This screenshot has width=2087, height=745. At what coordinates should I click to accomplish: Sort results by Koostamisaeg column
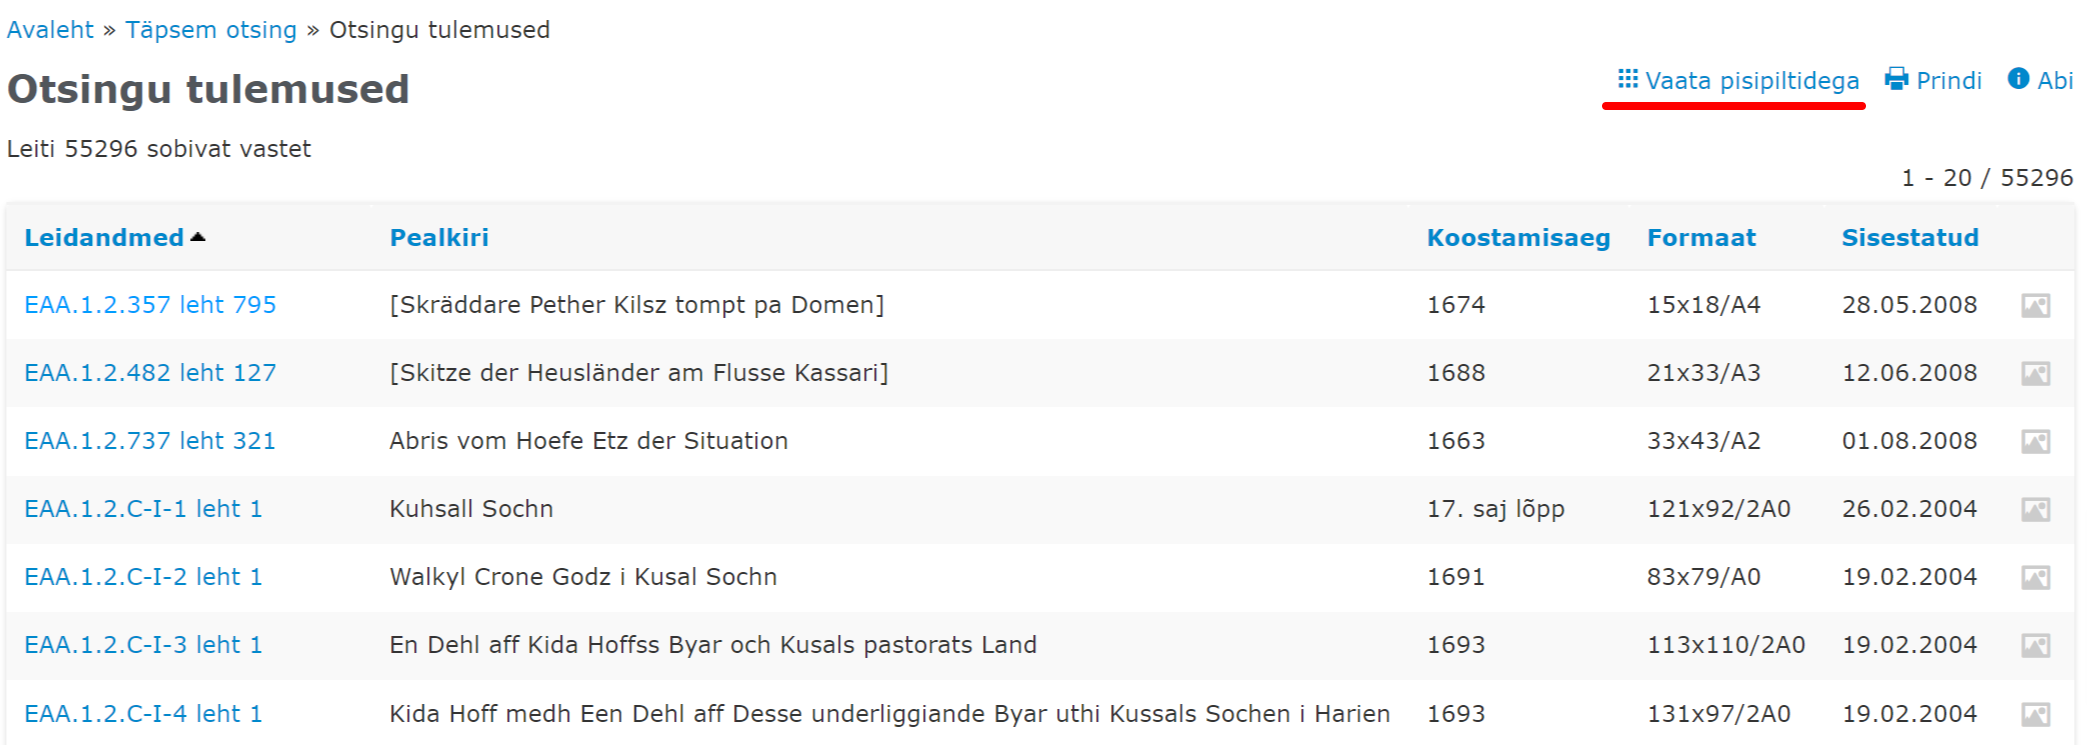(1518, 238)
